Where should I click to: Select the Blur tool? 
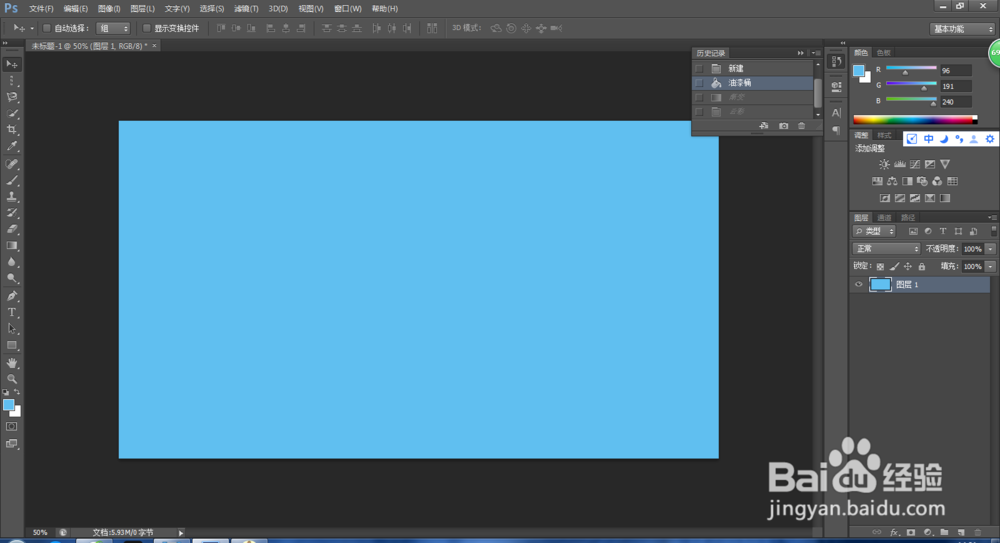11,262
